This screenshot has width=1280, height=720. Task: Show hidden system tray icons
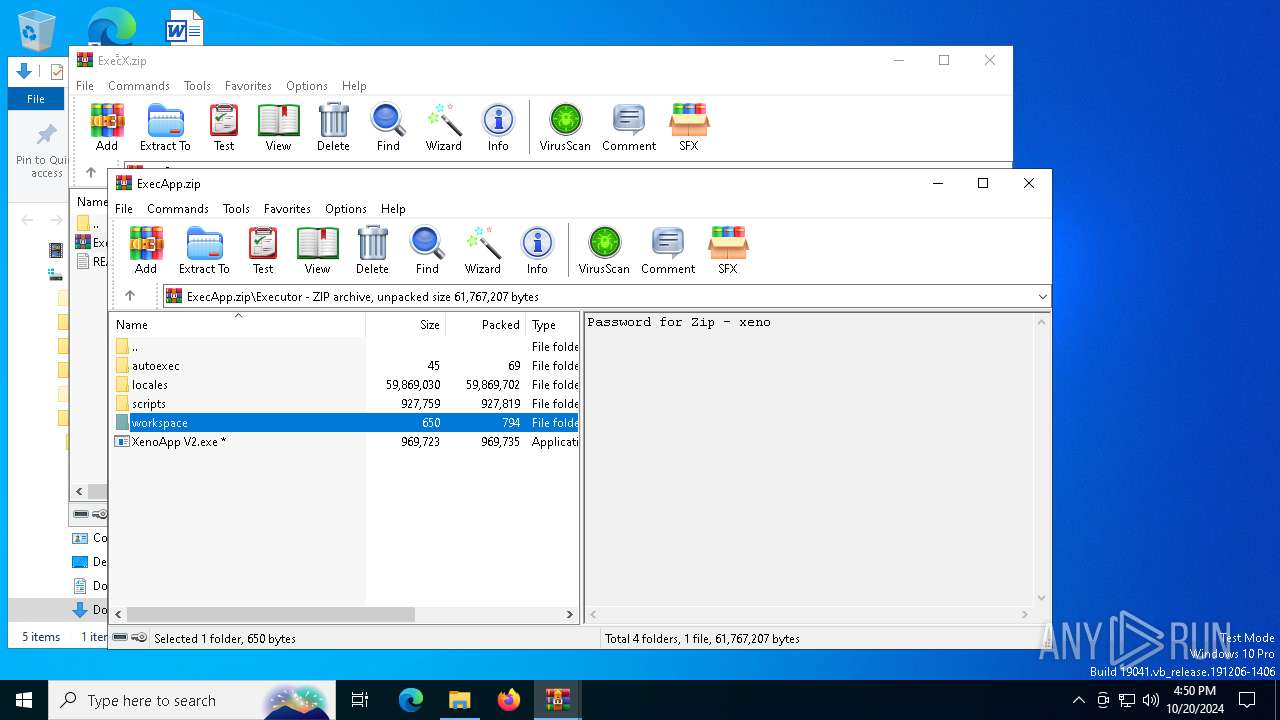(1078, 700)
